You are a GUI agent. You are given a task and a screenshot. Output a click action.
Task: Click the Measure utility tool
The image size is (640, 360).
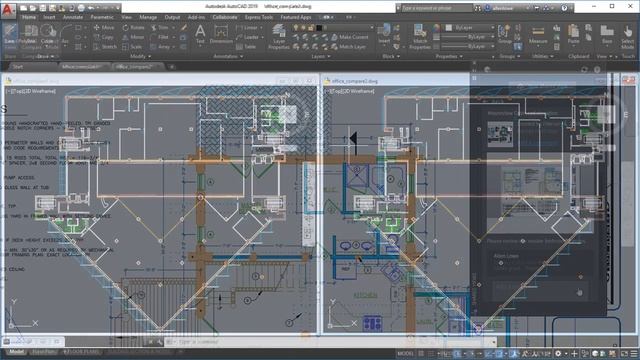pos(538,34)
